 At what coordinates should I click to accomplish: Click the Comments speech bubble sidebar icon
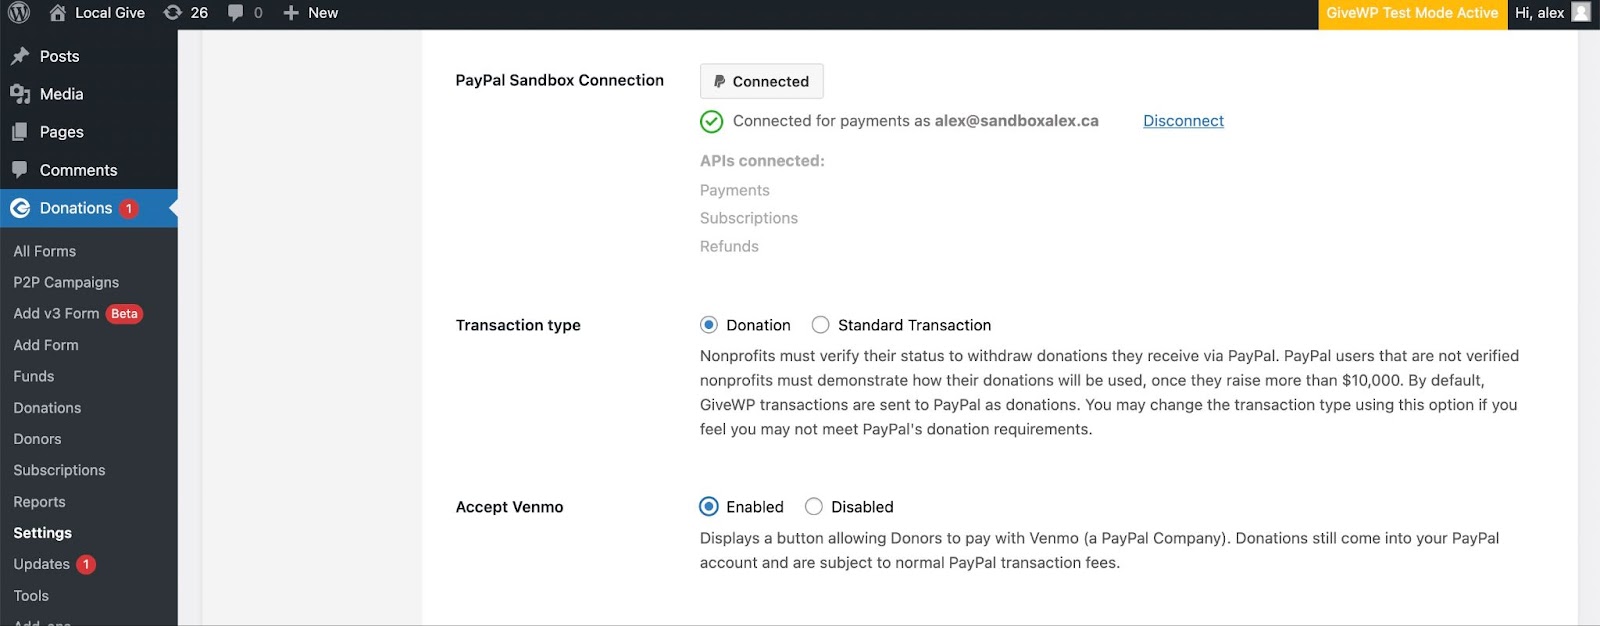pos(20,170)
